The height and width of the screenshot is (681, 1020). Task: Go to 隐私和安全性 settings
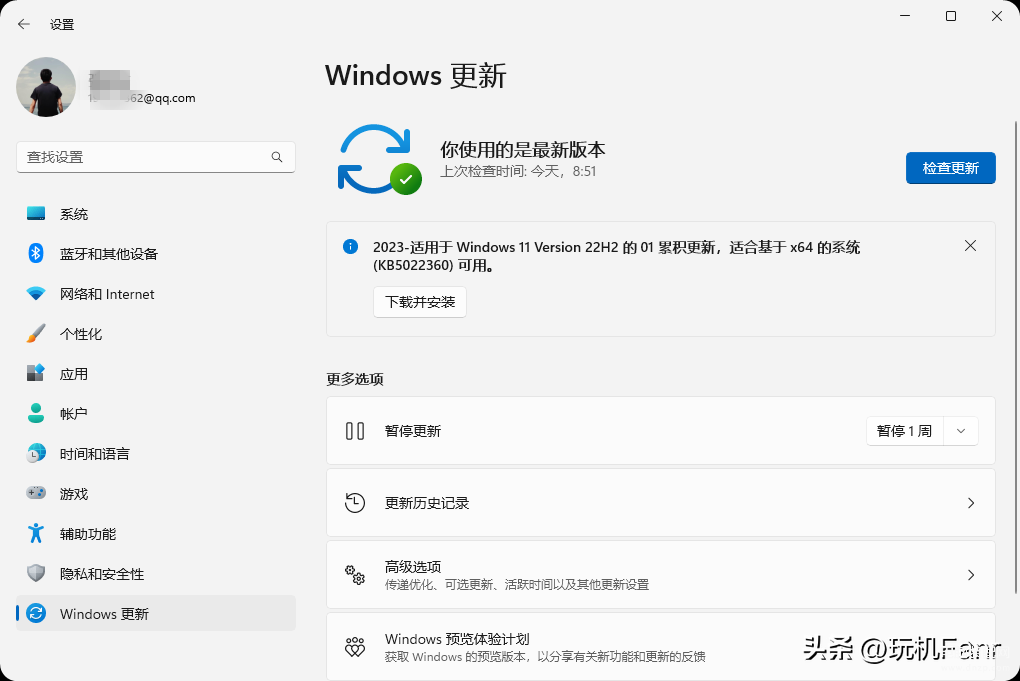pyautogui.click(x=155, y=574)
